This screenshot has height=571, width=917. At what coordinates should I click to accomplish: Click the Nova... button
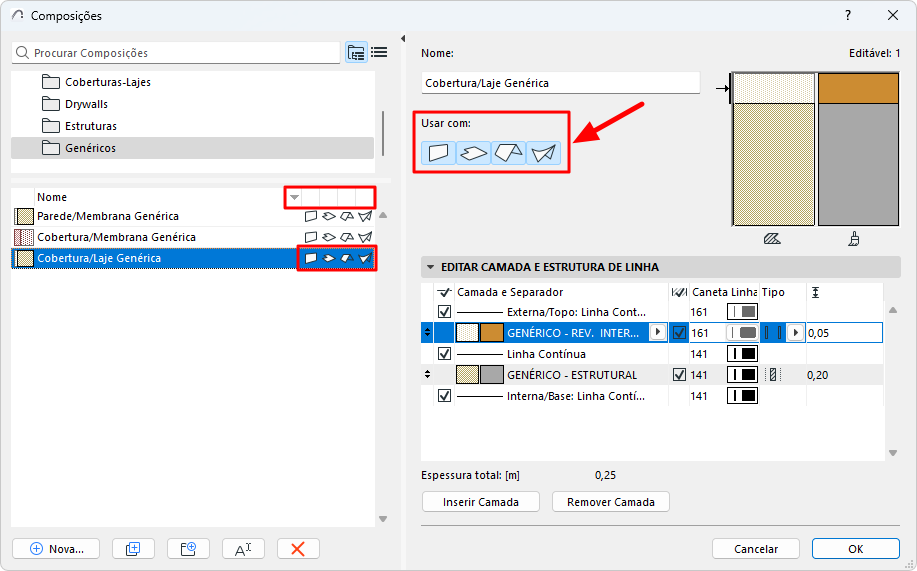[56, 549]
